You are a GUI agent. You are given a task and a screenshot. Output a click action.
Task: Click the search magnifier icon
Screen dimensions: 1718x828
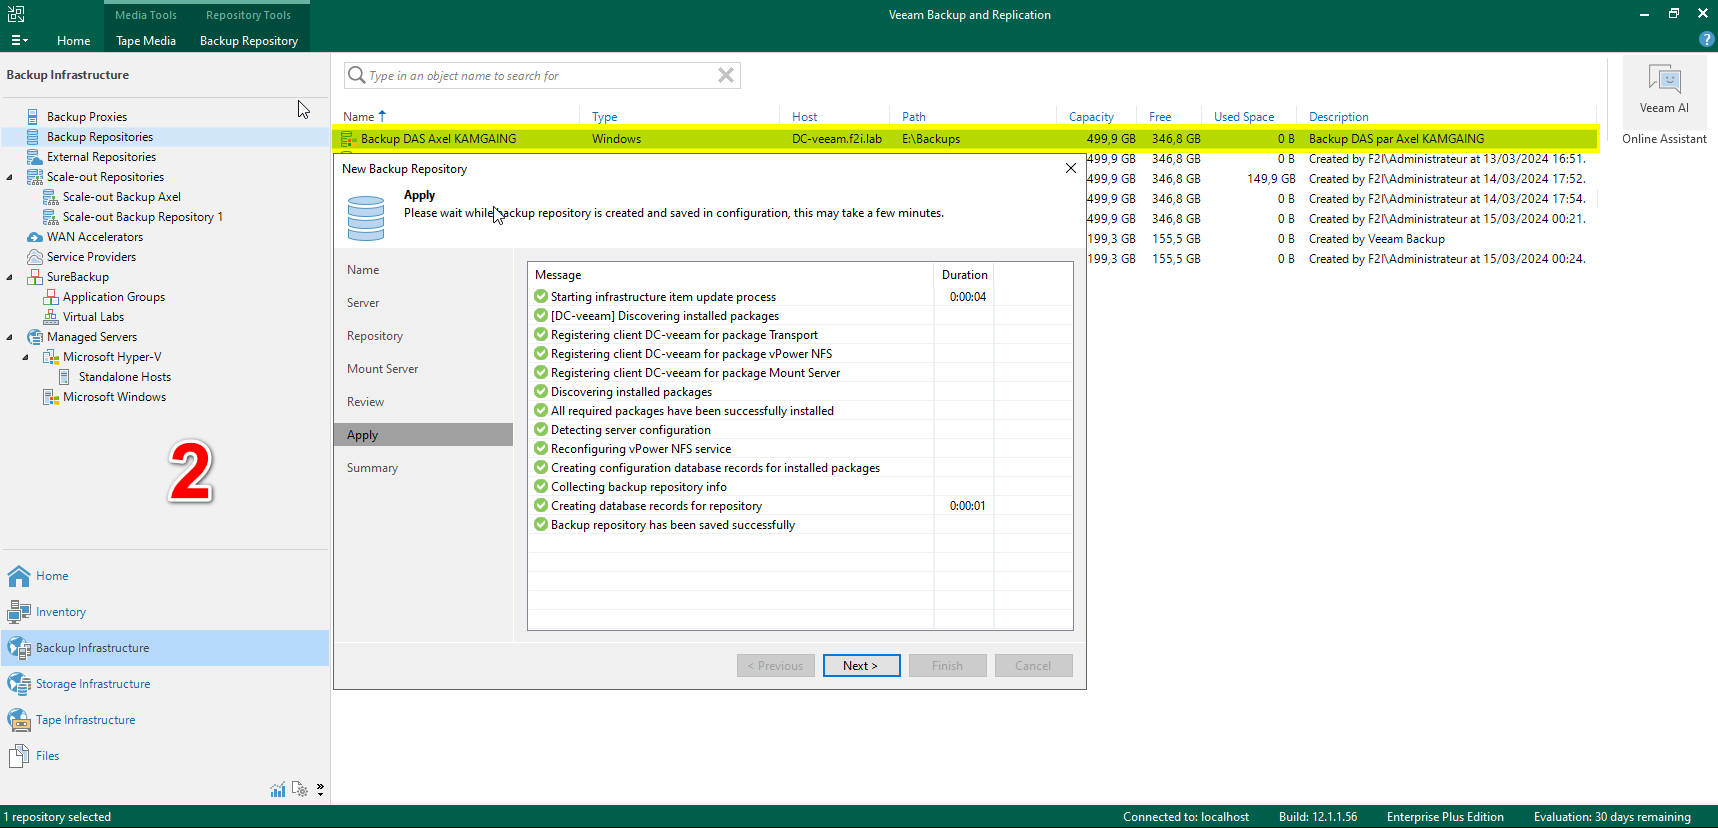(356, 75)
